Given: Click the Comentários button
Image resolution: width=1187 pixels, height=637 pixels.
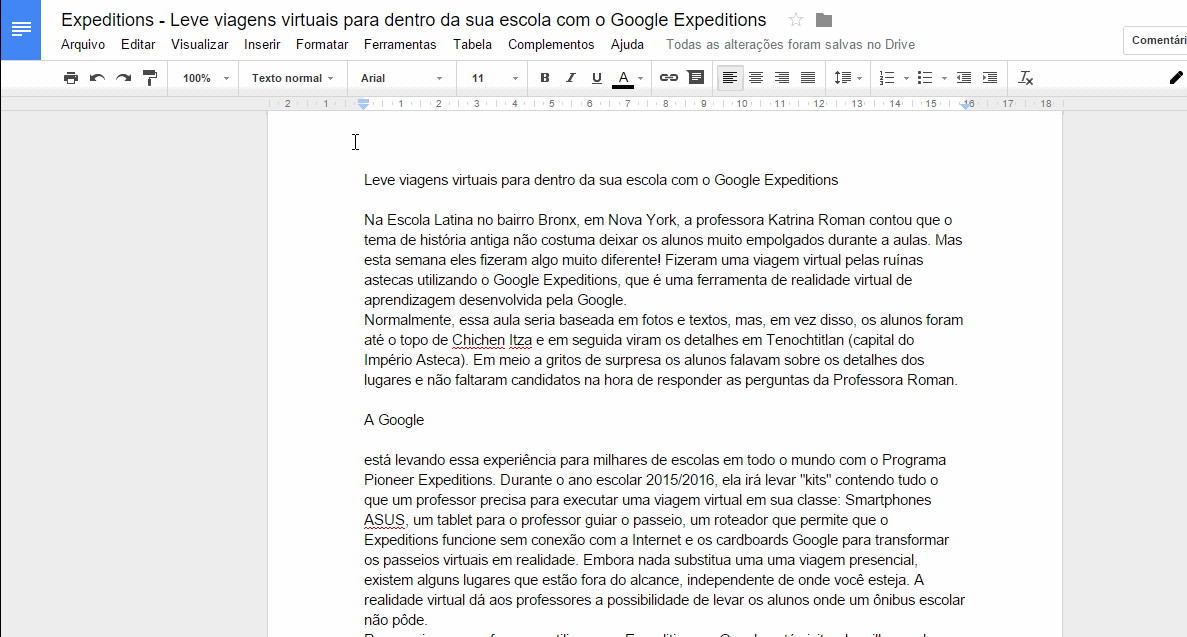Looking at the screenshot, I should (1156, 40).
